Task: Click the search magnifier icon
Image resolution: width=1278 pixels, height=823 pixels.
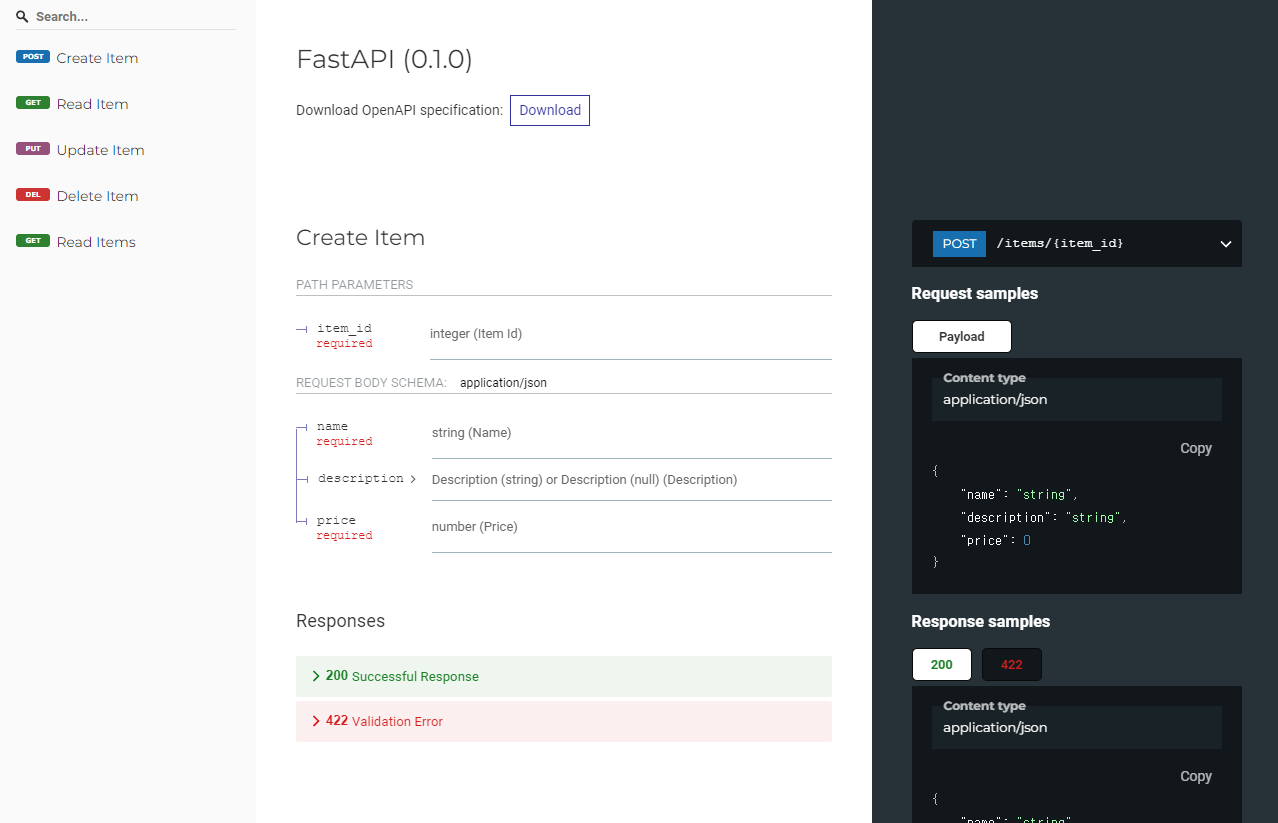Action: coord(22,17)
